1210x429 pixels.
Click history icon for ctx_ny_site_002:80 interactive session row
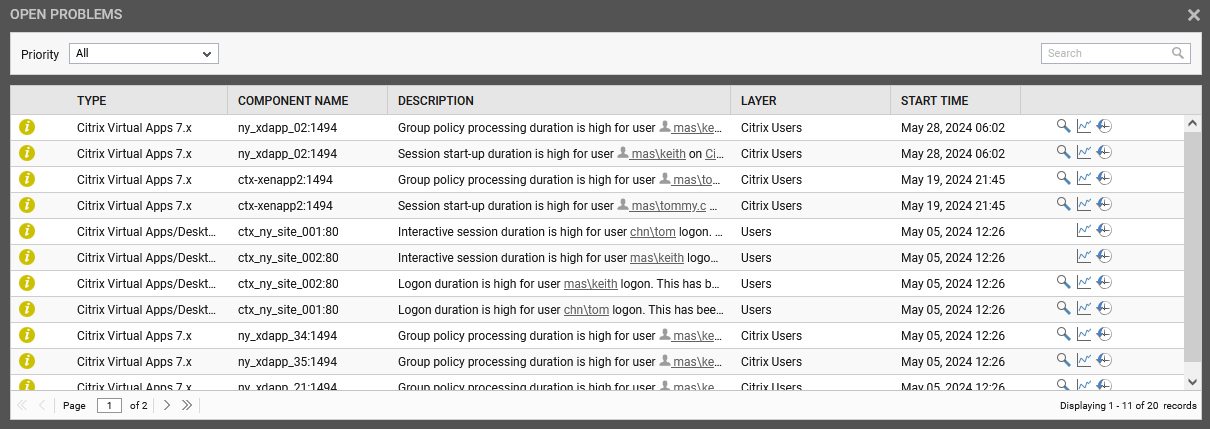(x=1104, y=256)
